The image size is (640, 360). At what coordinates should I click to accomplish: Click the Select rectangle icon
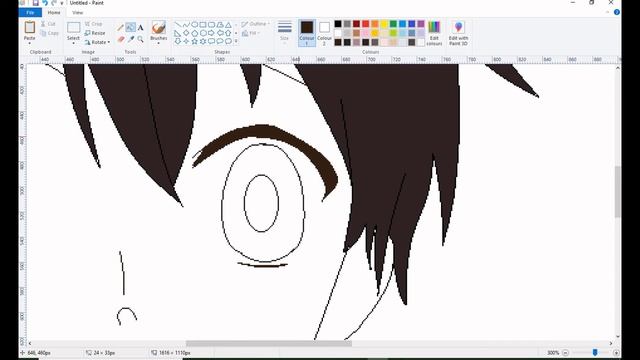pyautogui.click(x=73, y=28)
